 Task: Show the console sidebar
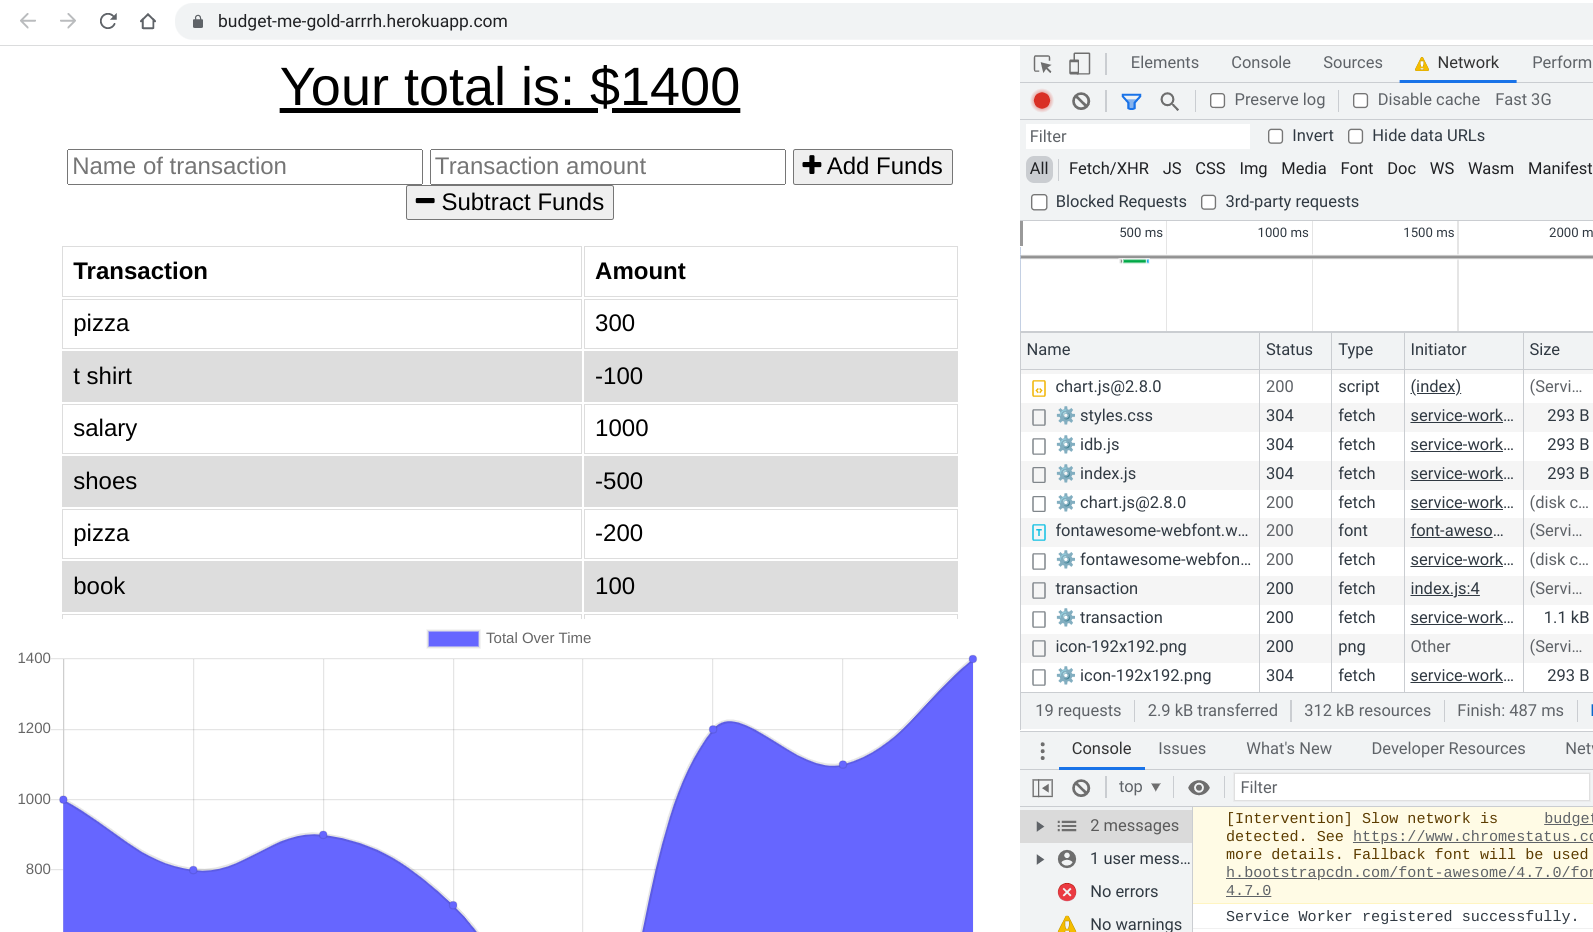[1042, 788]
